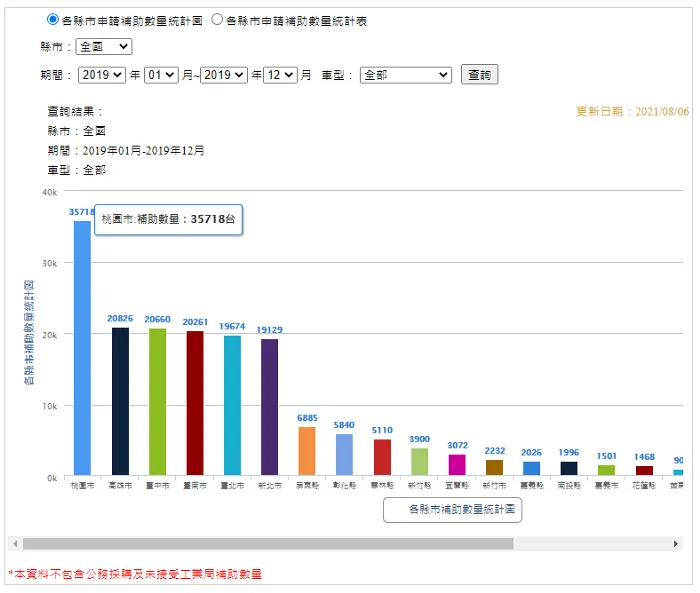Click the 南投縣 bar valued 1996

[x=569, y=468]
